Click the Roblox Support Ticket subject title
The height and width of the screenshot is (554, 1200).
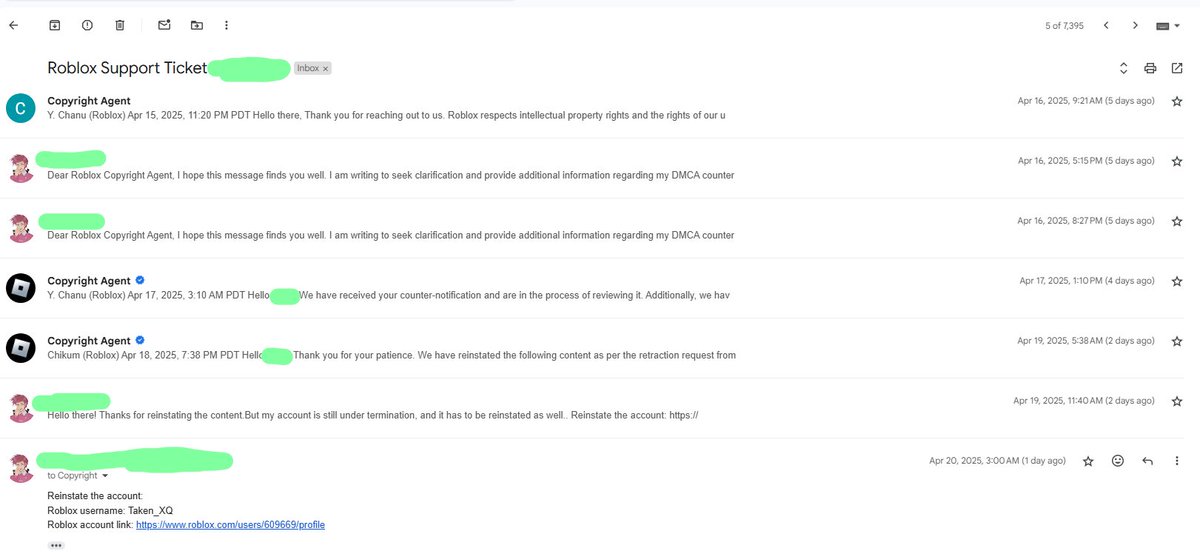[127, 68]
